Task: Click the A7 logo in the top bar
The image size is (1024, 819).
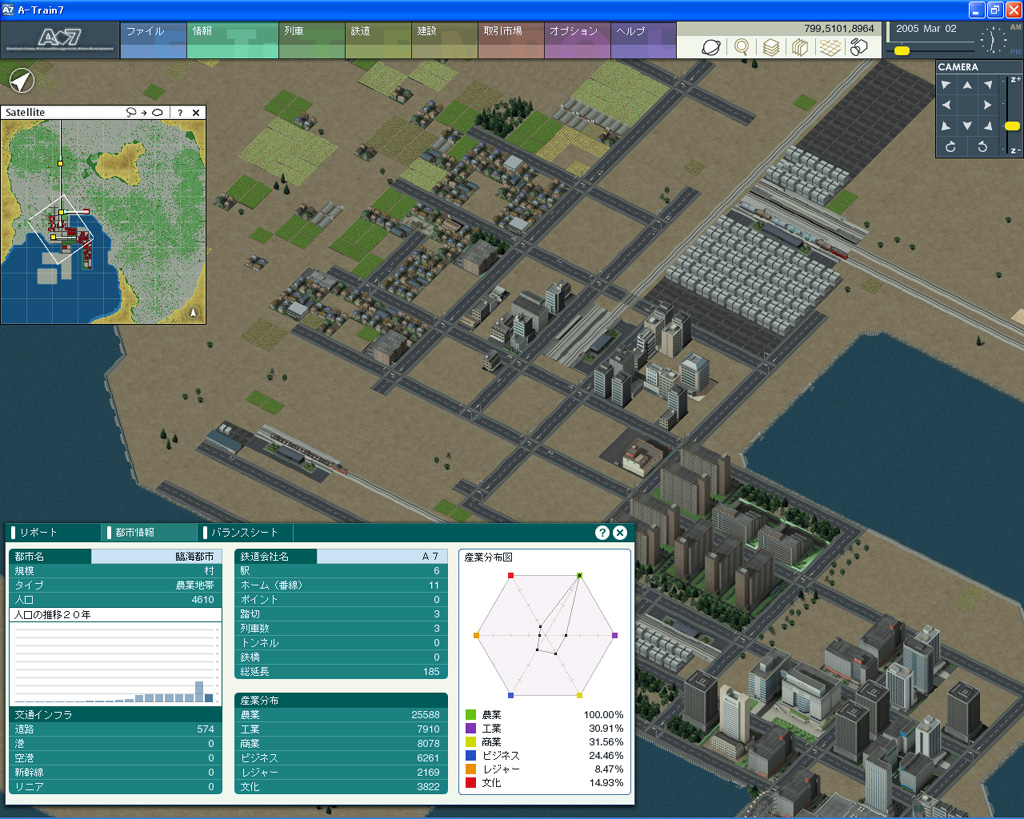Action: click(x=59, y=39)
